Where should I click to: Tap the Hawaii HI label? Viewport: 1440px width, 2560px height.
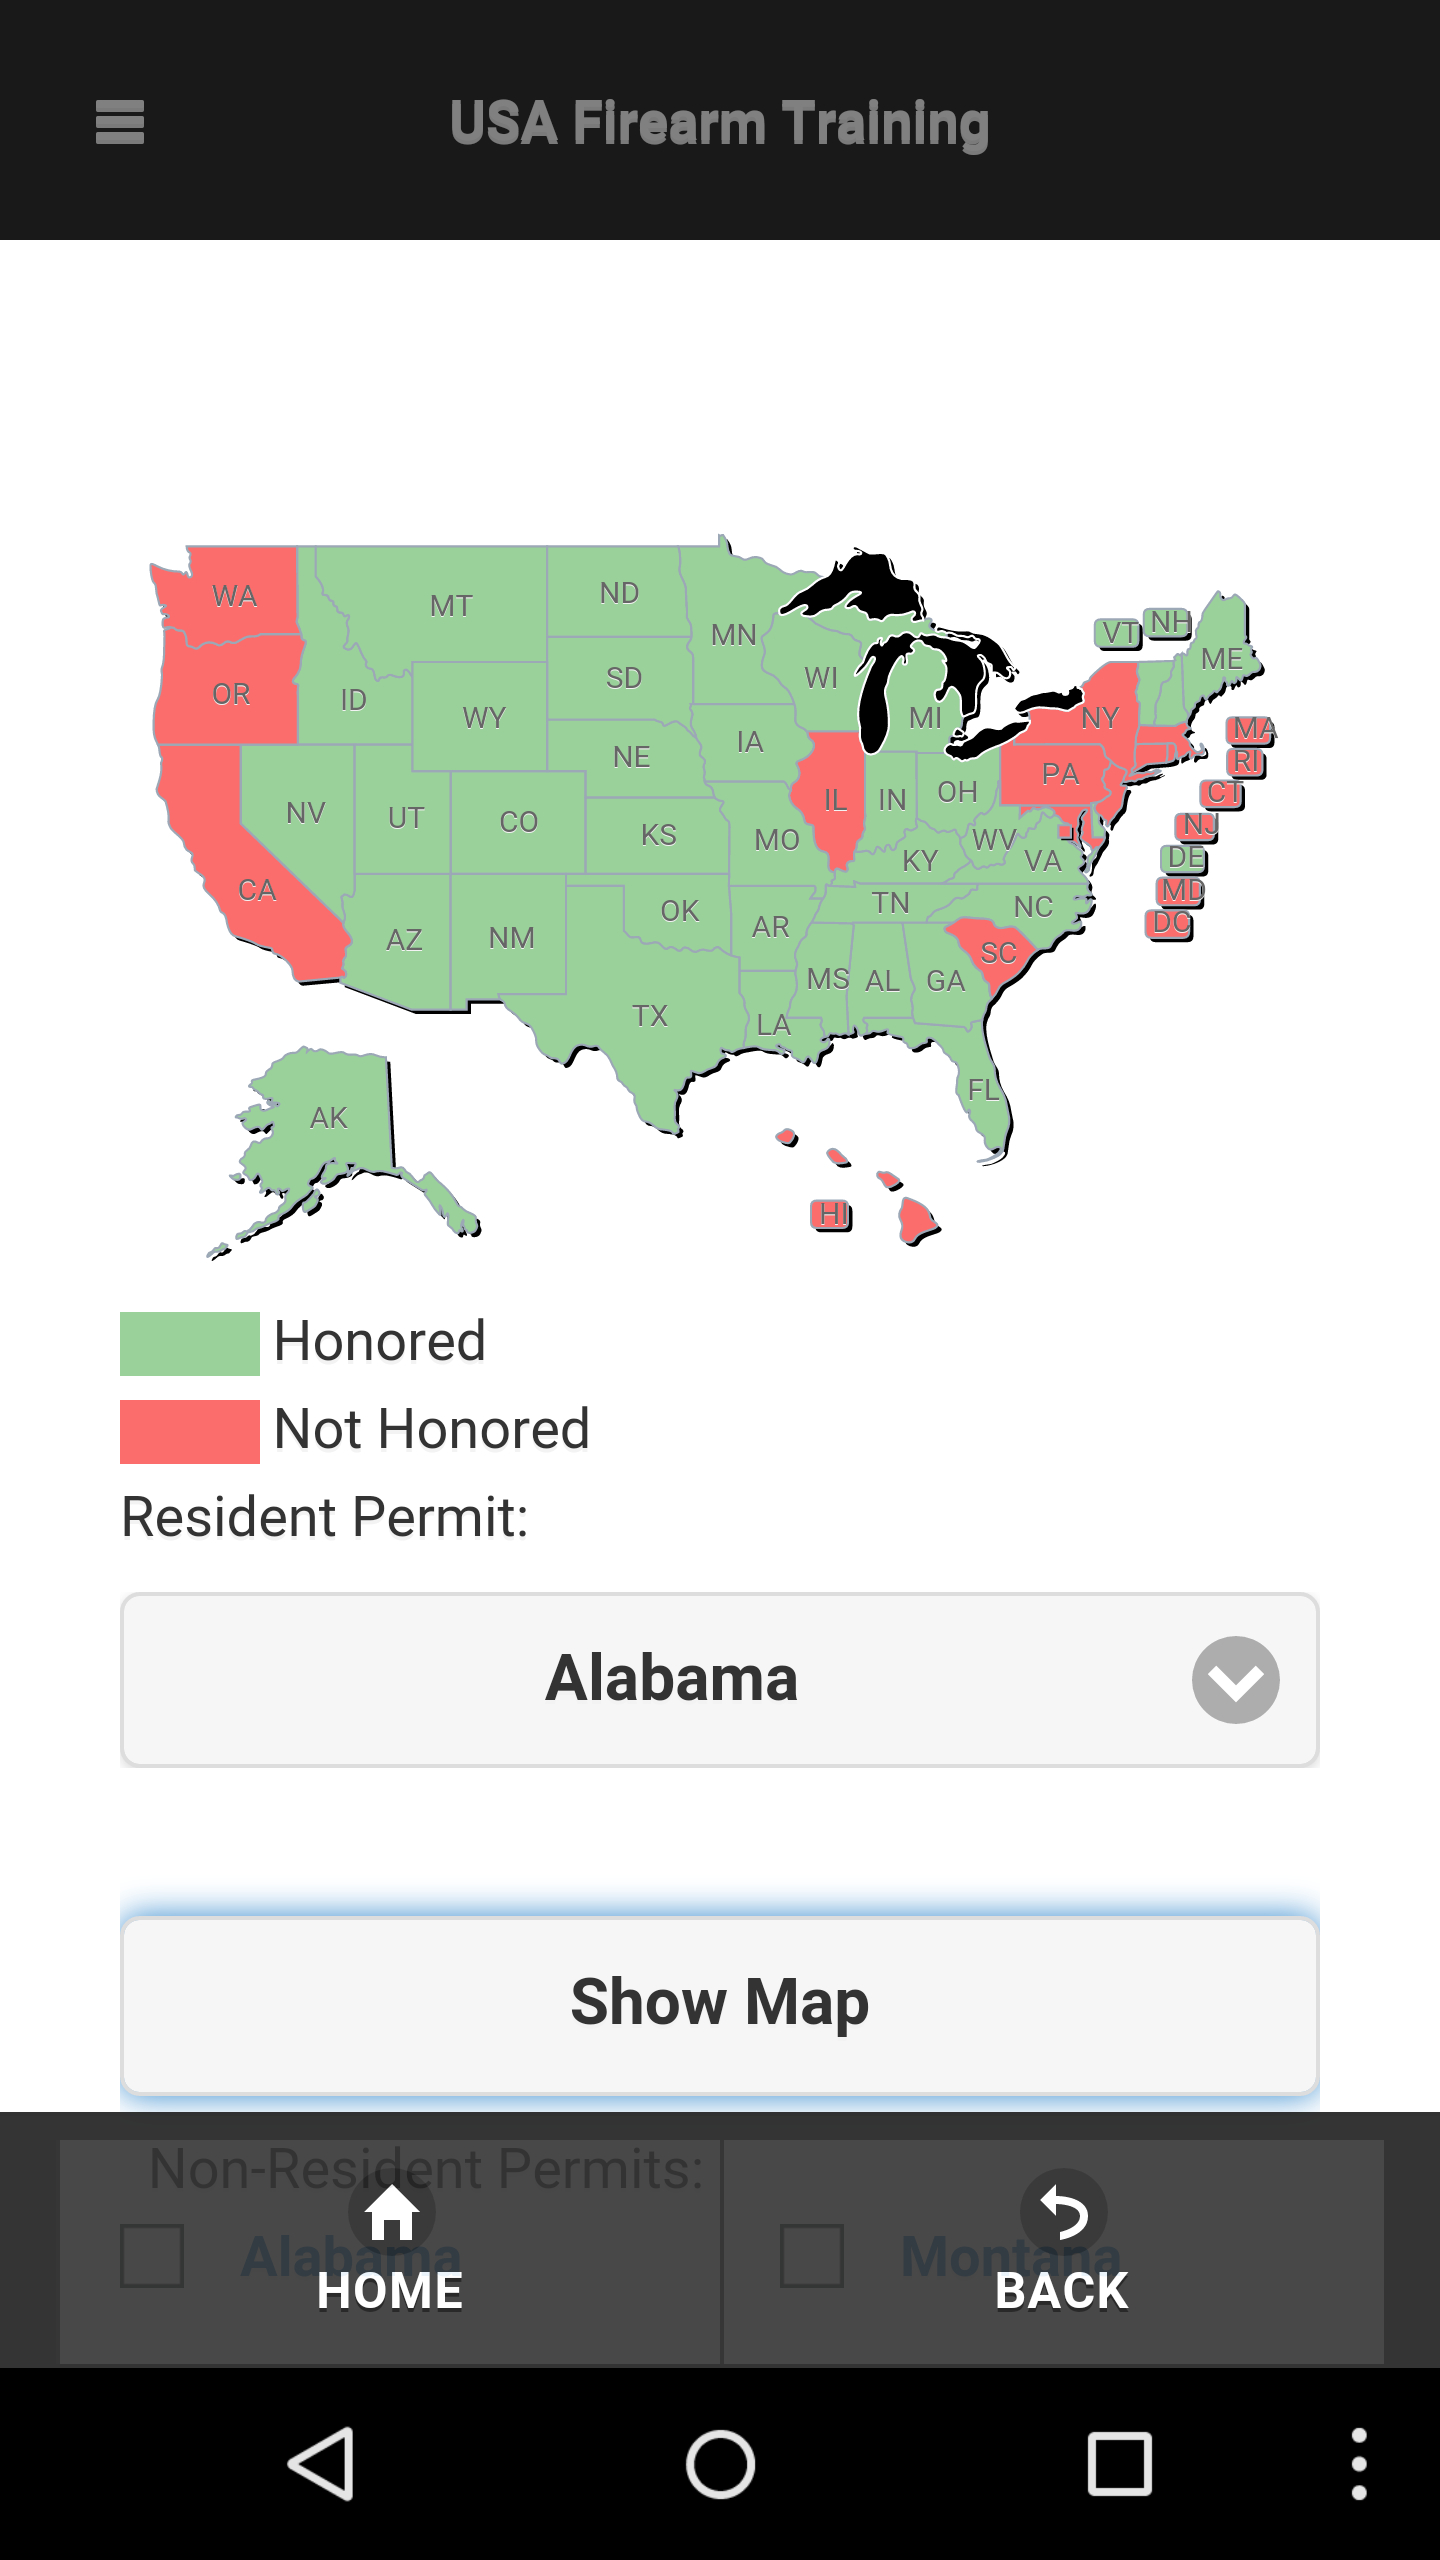(x=831, y=1214)
